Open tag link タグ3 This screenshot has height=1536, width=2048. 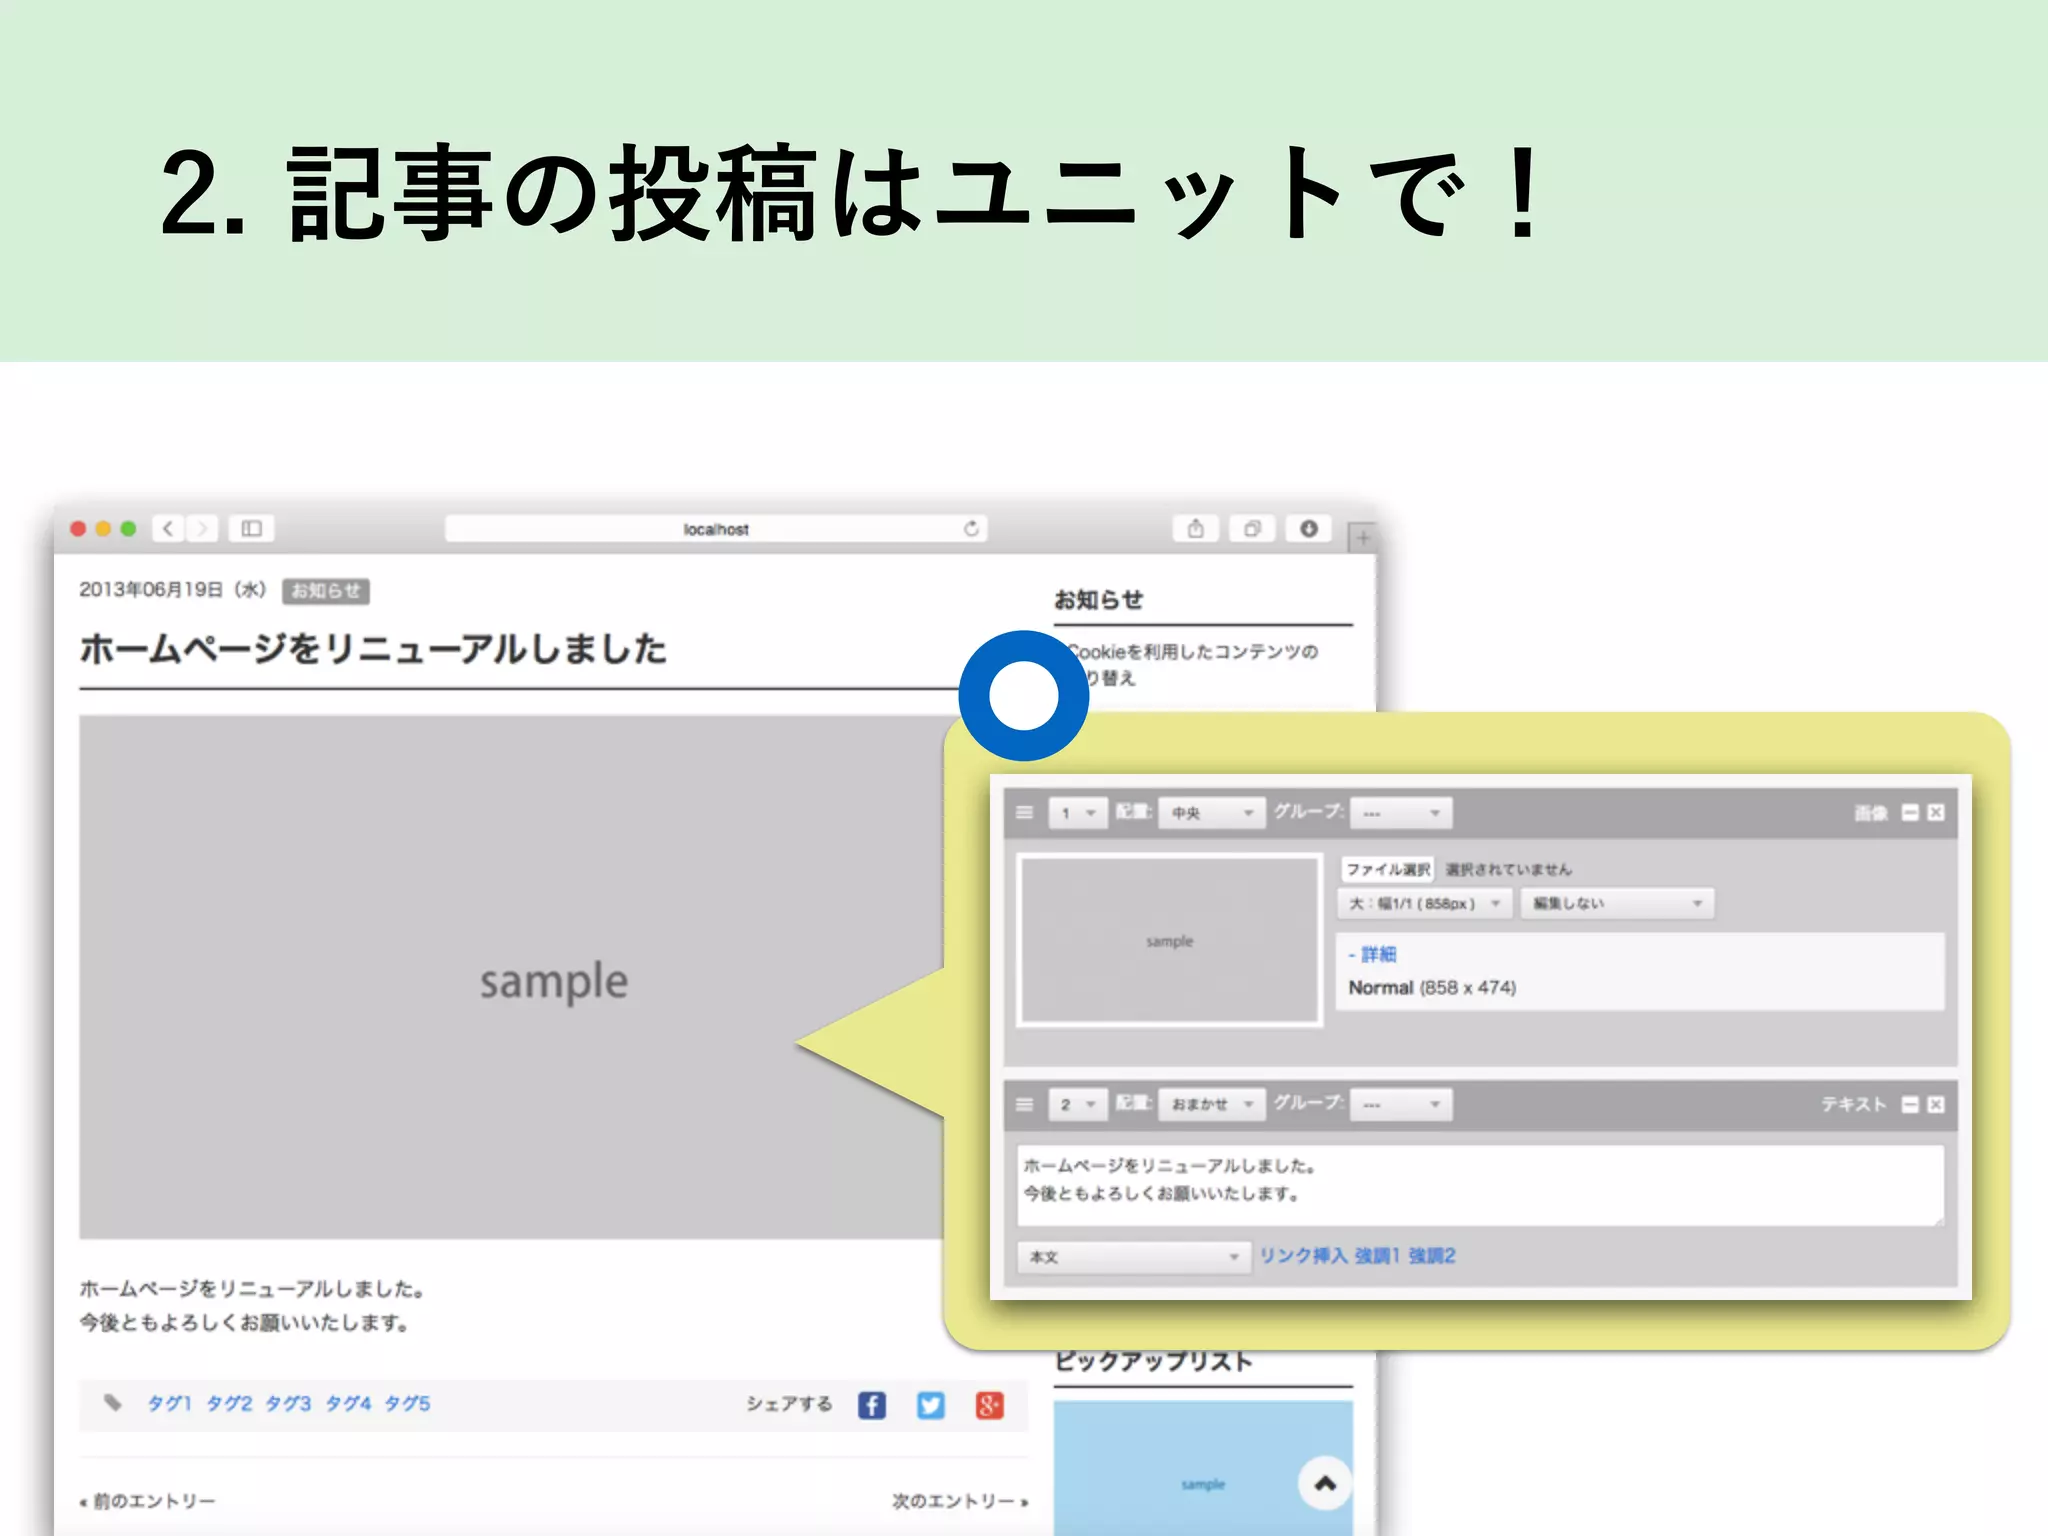point(288,1403)
